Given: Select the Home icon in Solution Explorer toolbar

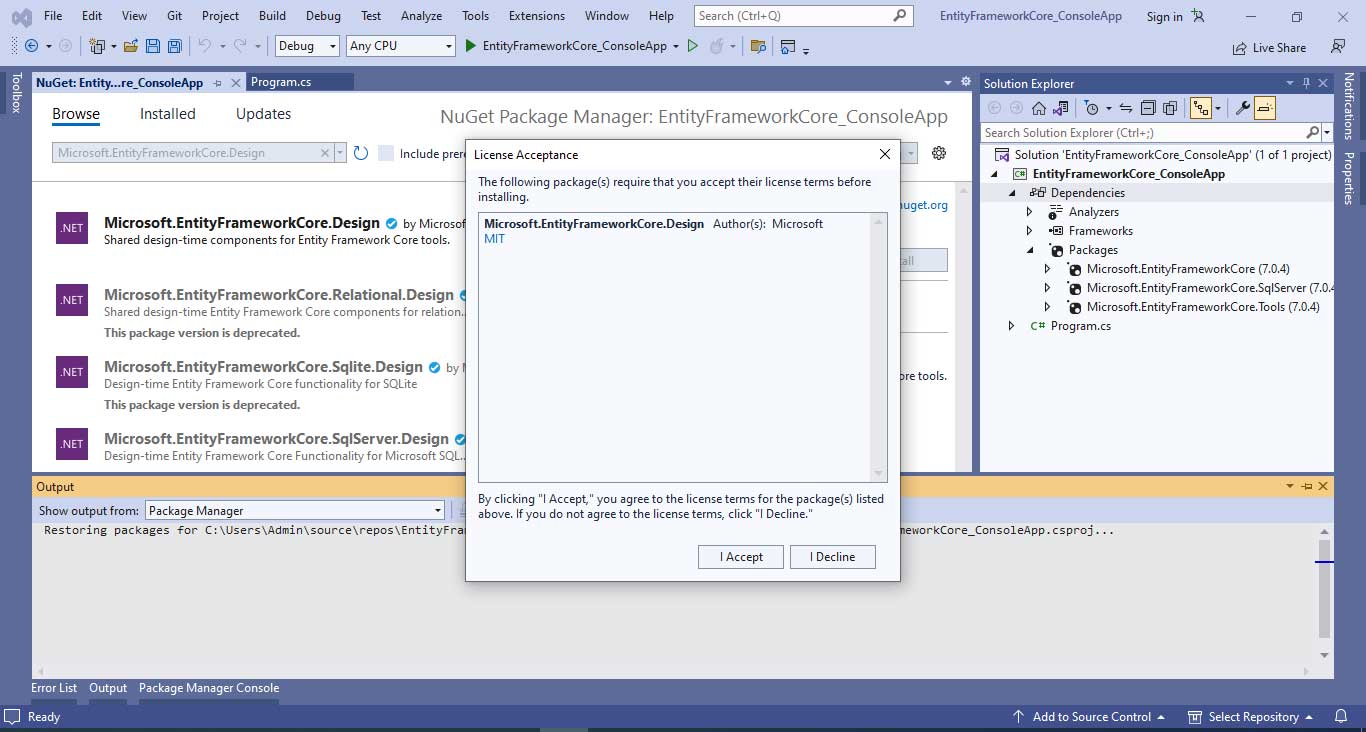Looking at the screenshot, I should point(1040,107).
